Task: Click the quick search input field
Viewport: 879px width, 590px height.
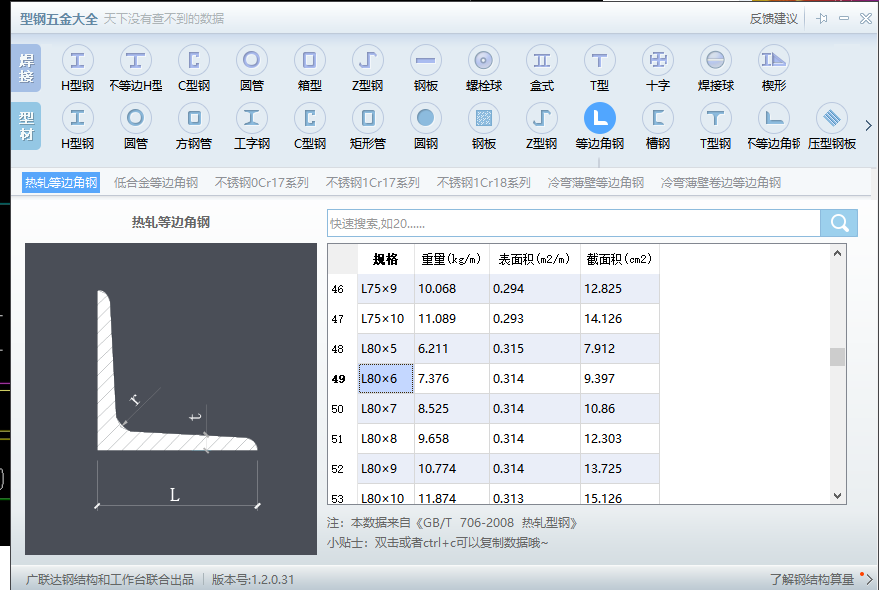Action: (x=573, y=223)
